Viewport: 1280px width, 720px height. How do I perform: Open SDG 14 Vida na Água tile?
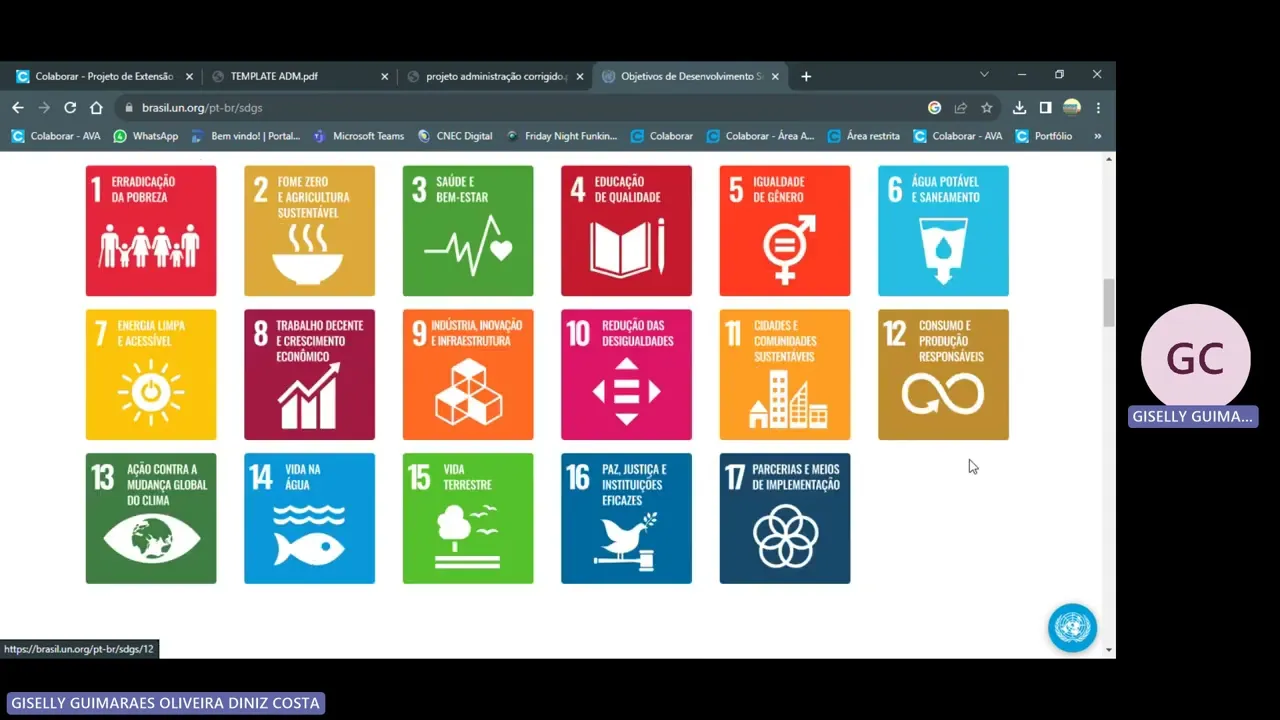tap(309, 519)
